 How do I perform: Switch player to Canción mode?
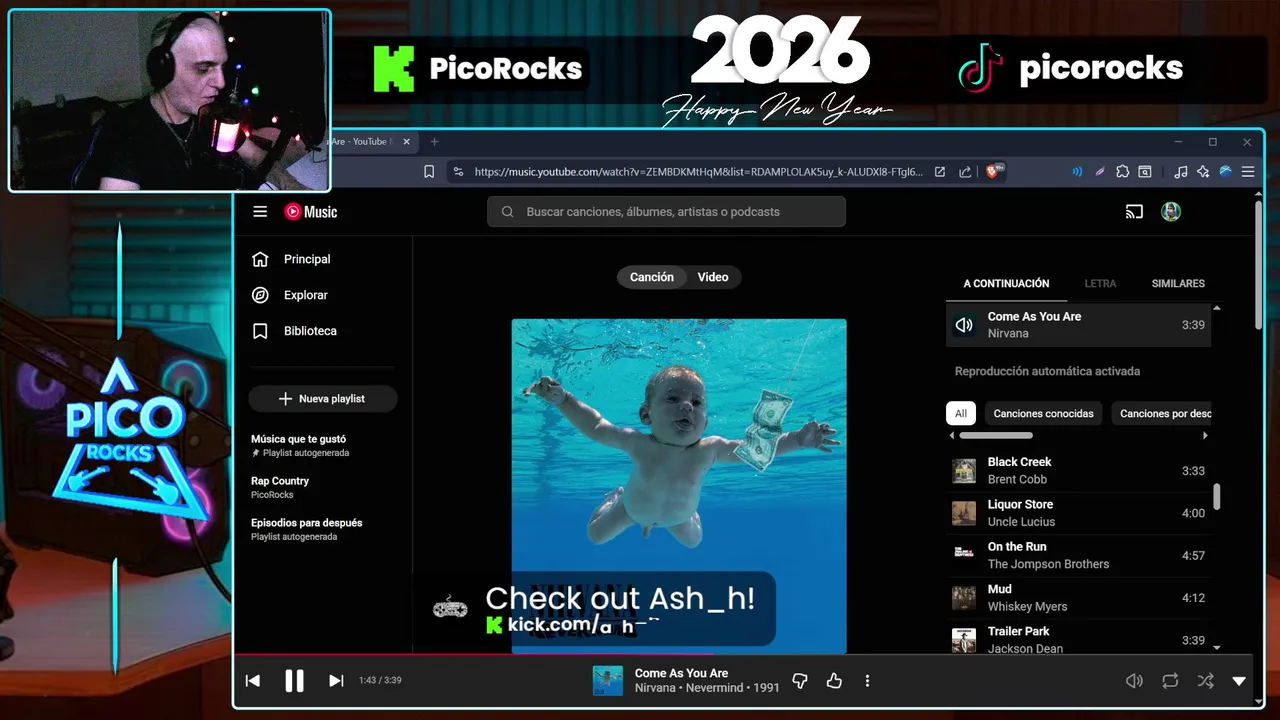coord(652,277)
